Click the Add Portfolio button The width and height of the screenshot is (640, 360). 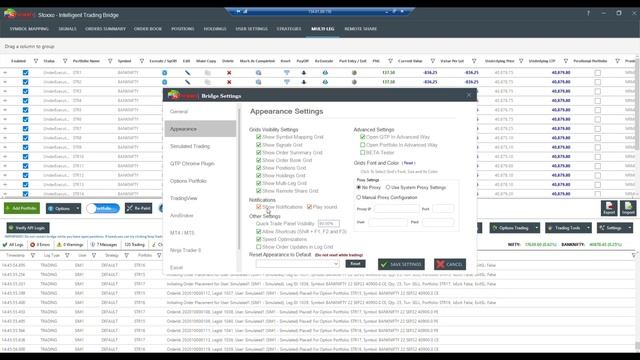pos(22,209)
